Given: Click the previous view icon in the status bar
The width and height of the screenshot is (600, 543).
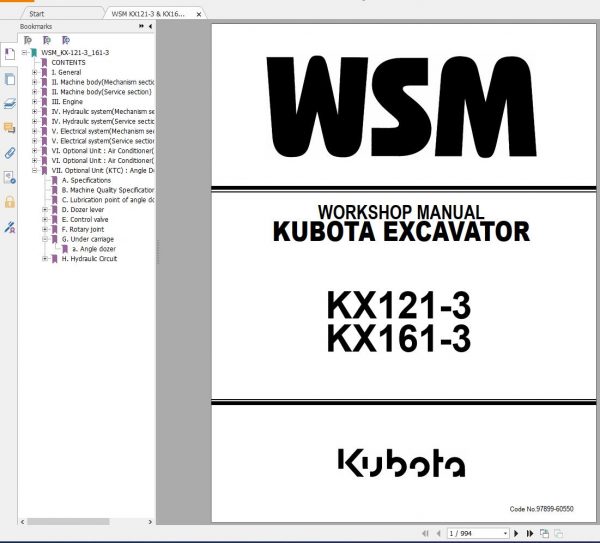Looking at the screenshot, I should point(544,533).
